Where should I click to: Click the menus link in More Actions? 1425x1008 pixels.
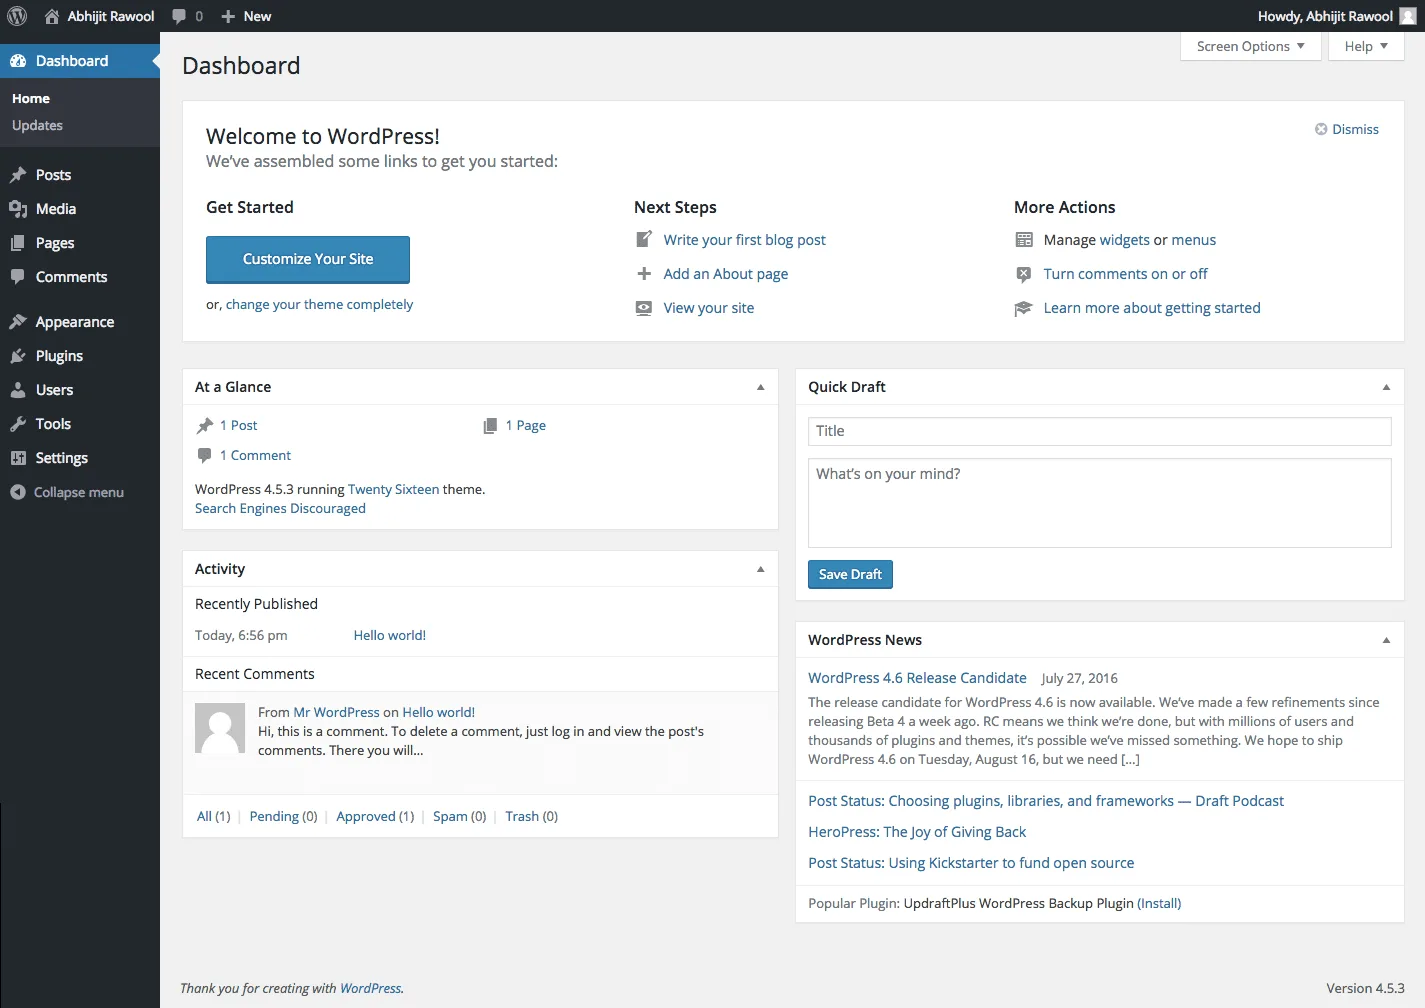coord(1193,240)
